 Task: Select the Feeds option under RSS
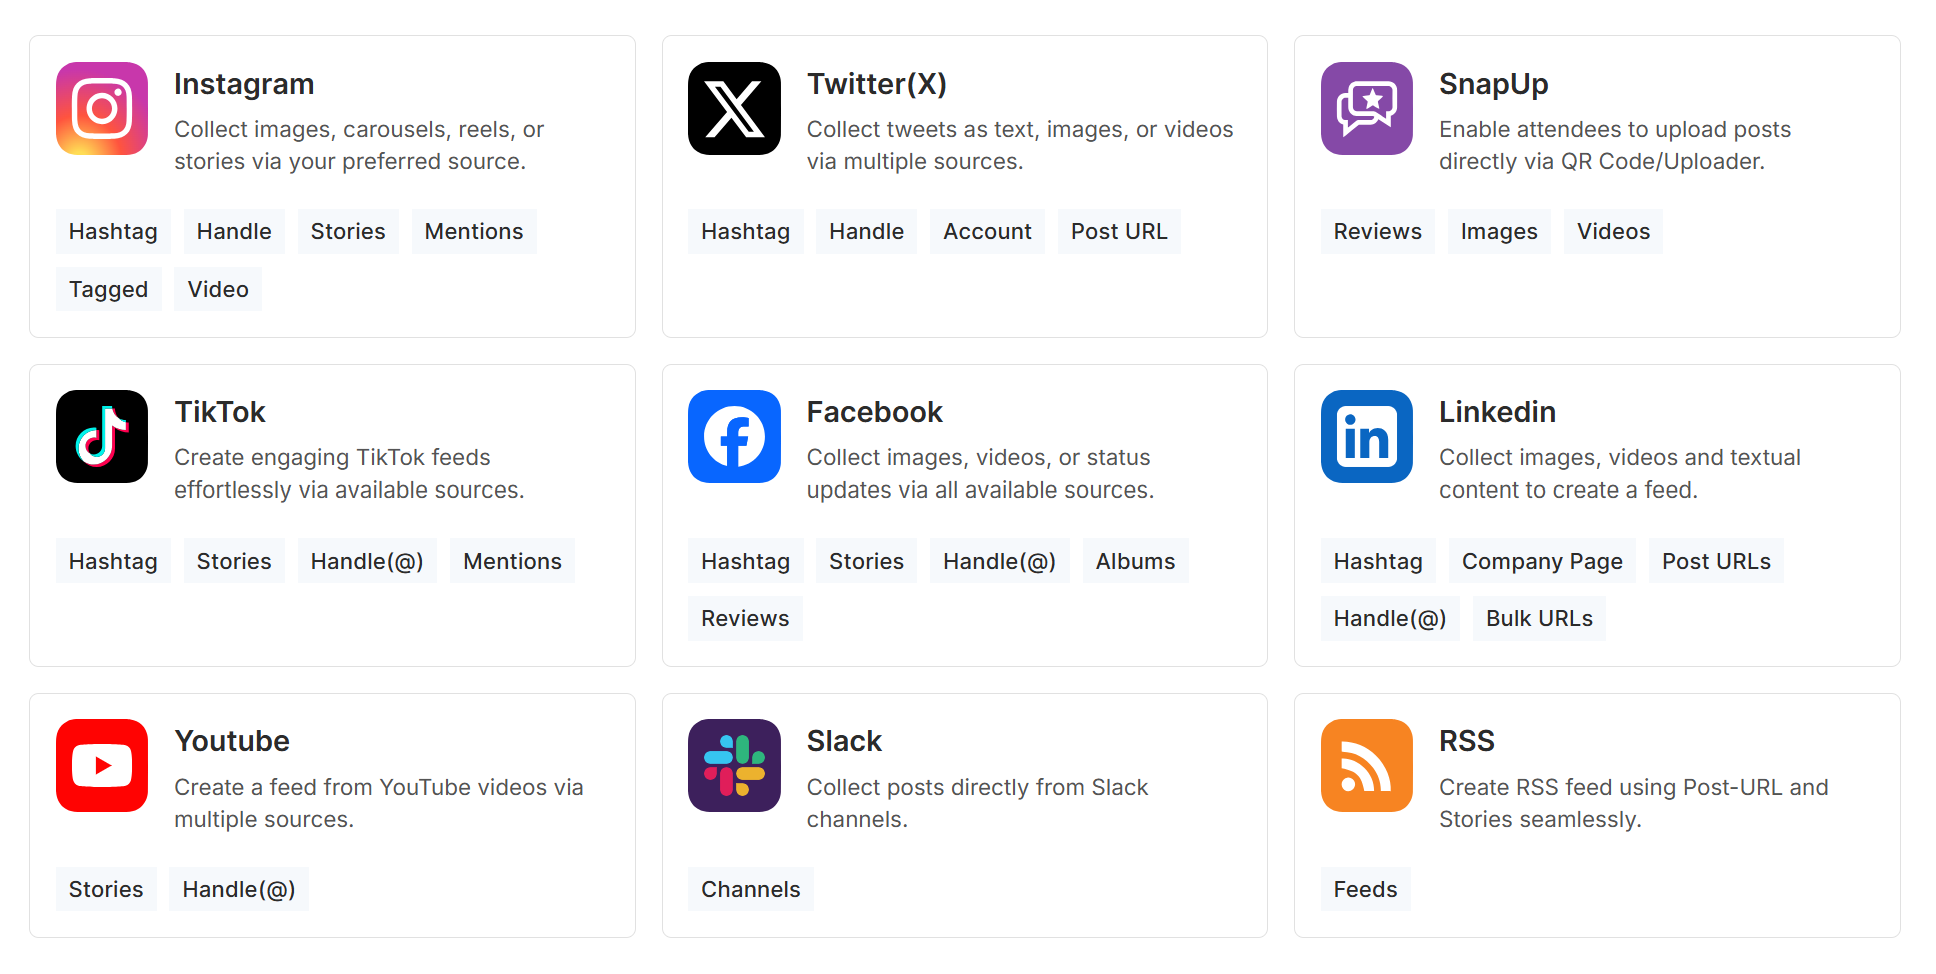point(1365,889)
